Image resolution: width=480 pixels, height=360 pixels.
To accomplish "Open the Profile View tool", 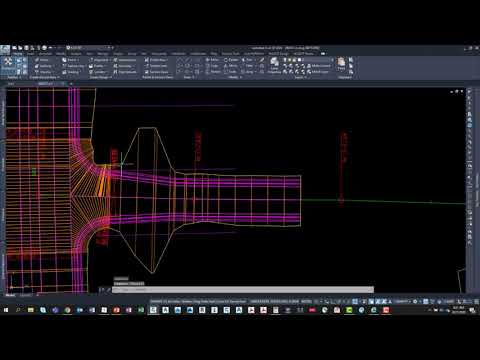I will pos(156,60).
